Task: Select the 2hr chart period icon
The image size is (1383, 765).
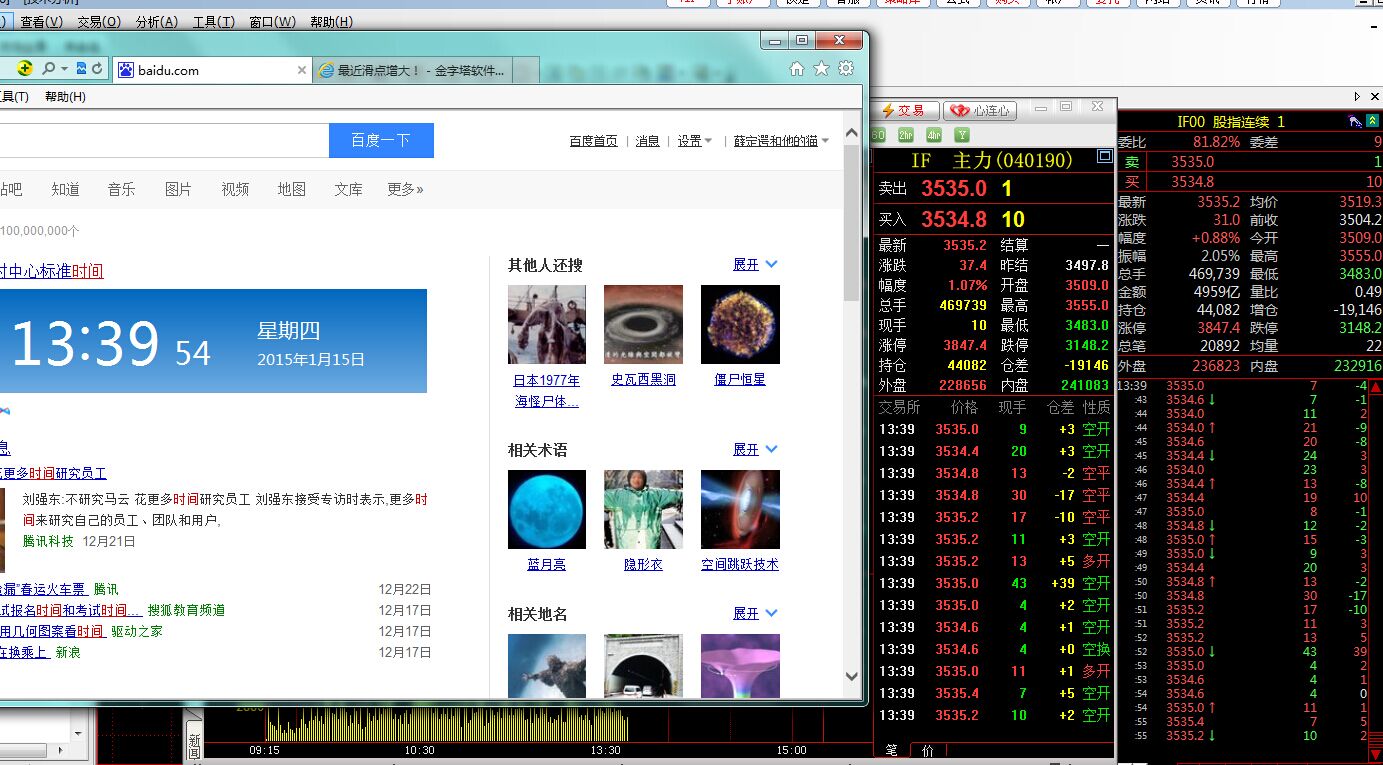Action: [906, 135]
